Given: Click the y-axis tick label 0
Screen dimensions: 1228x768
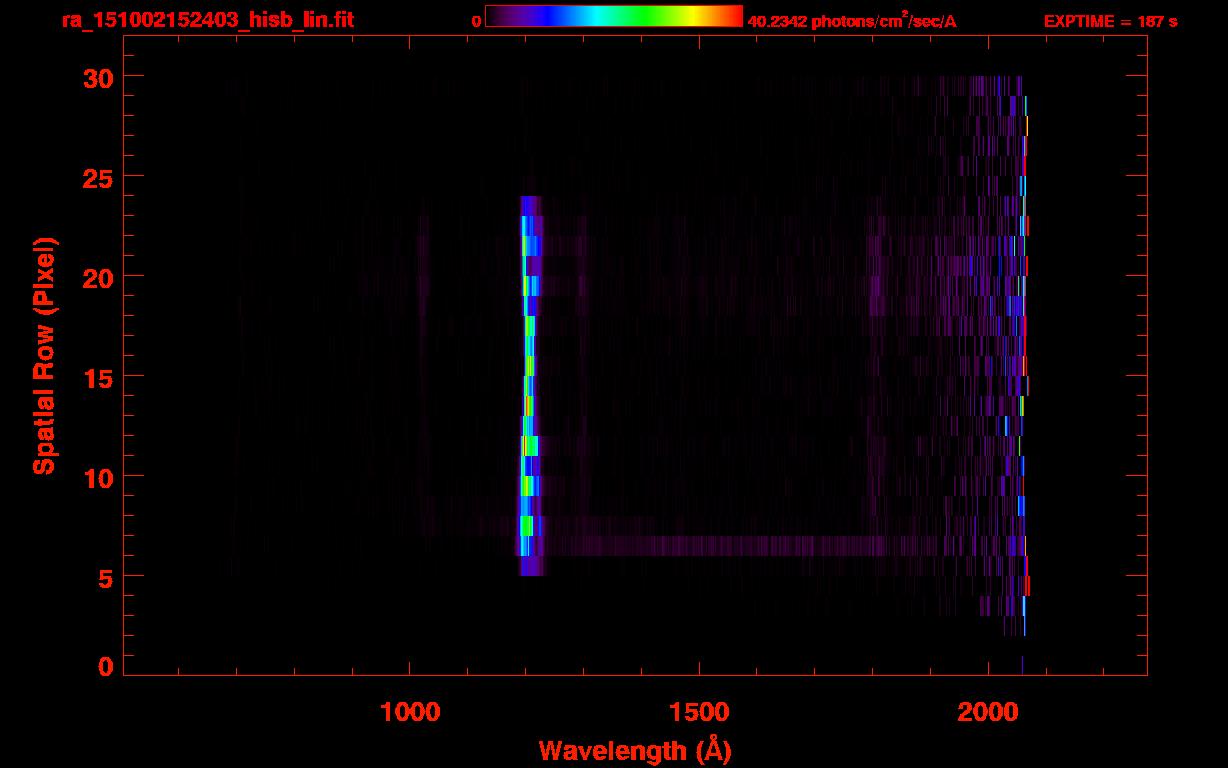Looking at the screenshot, I should (x=105, y=666).
